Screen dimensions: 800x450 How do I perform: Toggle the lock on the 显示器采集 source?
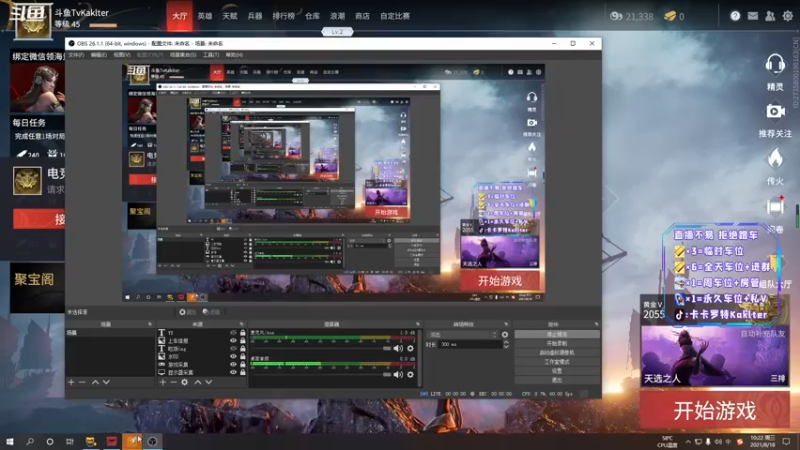[243, 372]
